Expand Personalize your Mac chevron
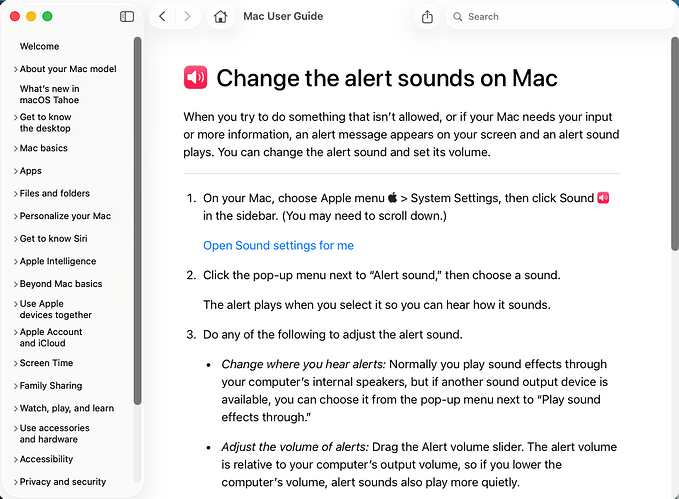Image resolution: width=679 pixels, height=499 pixels. tap(16, 216)
